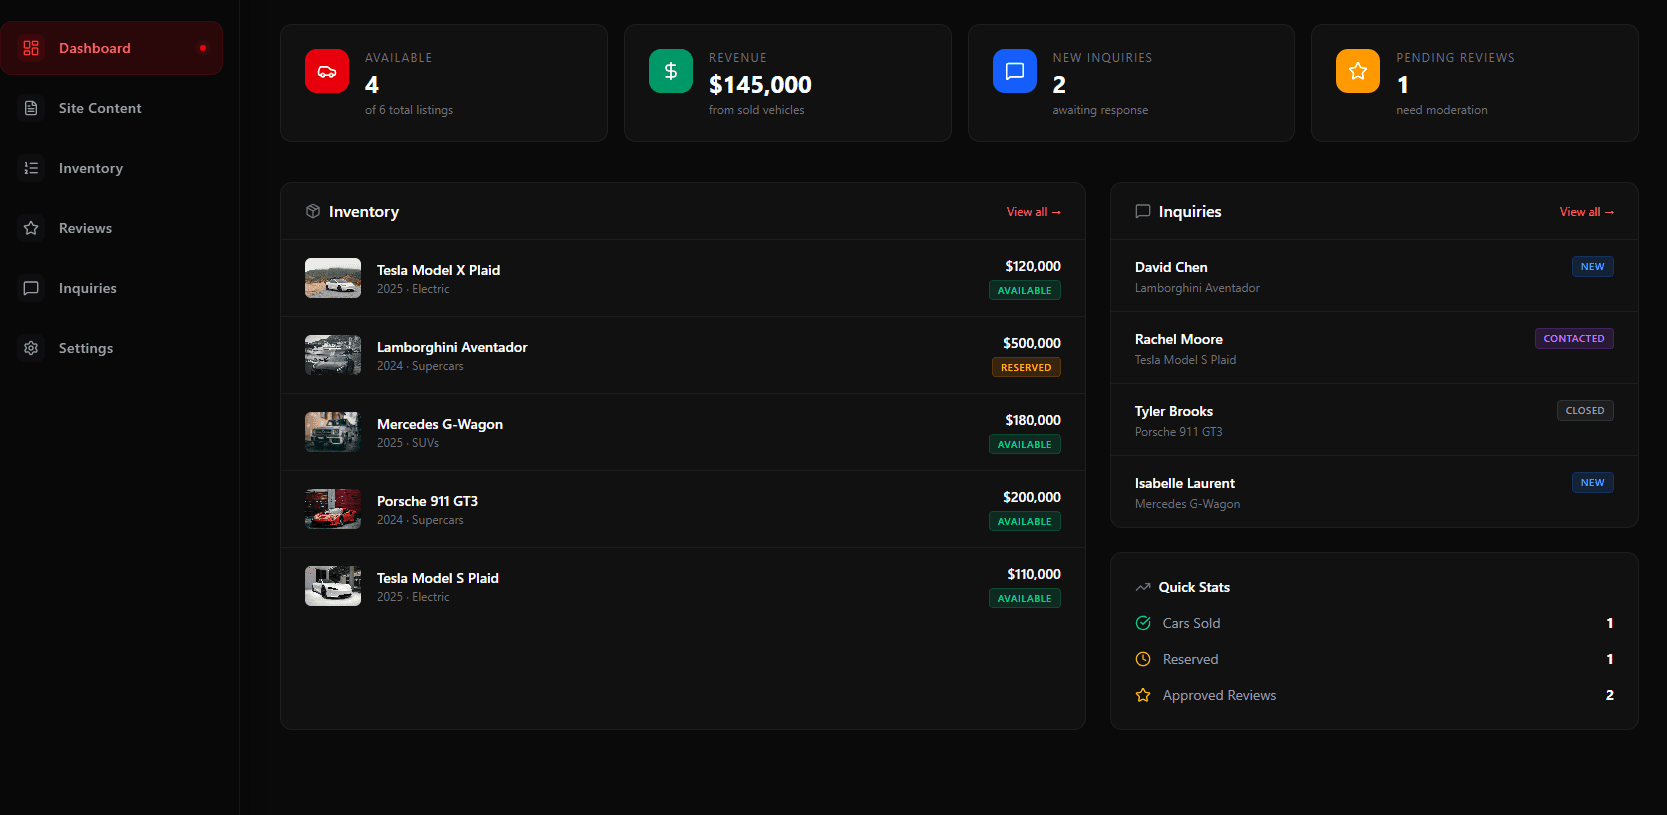This screenshot has height=815, width=1667.
Task: Open Rachel Moore inquiry
Action: click(1374, 348)
